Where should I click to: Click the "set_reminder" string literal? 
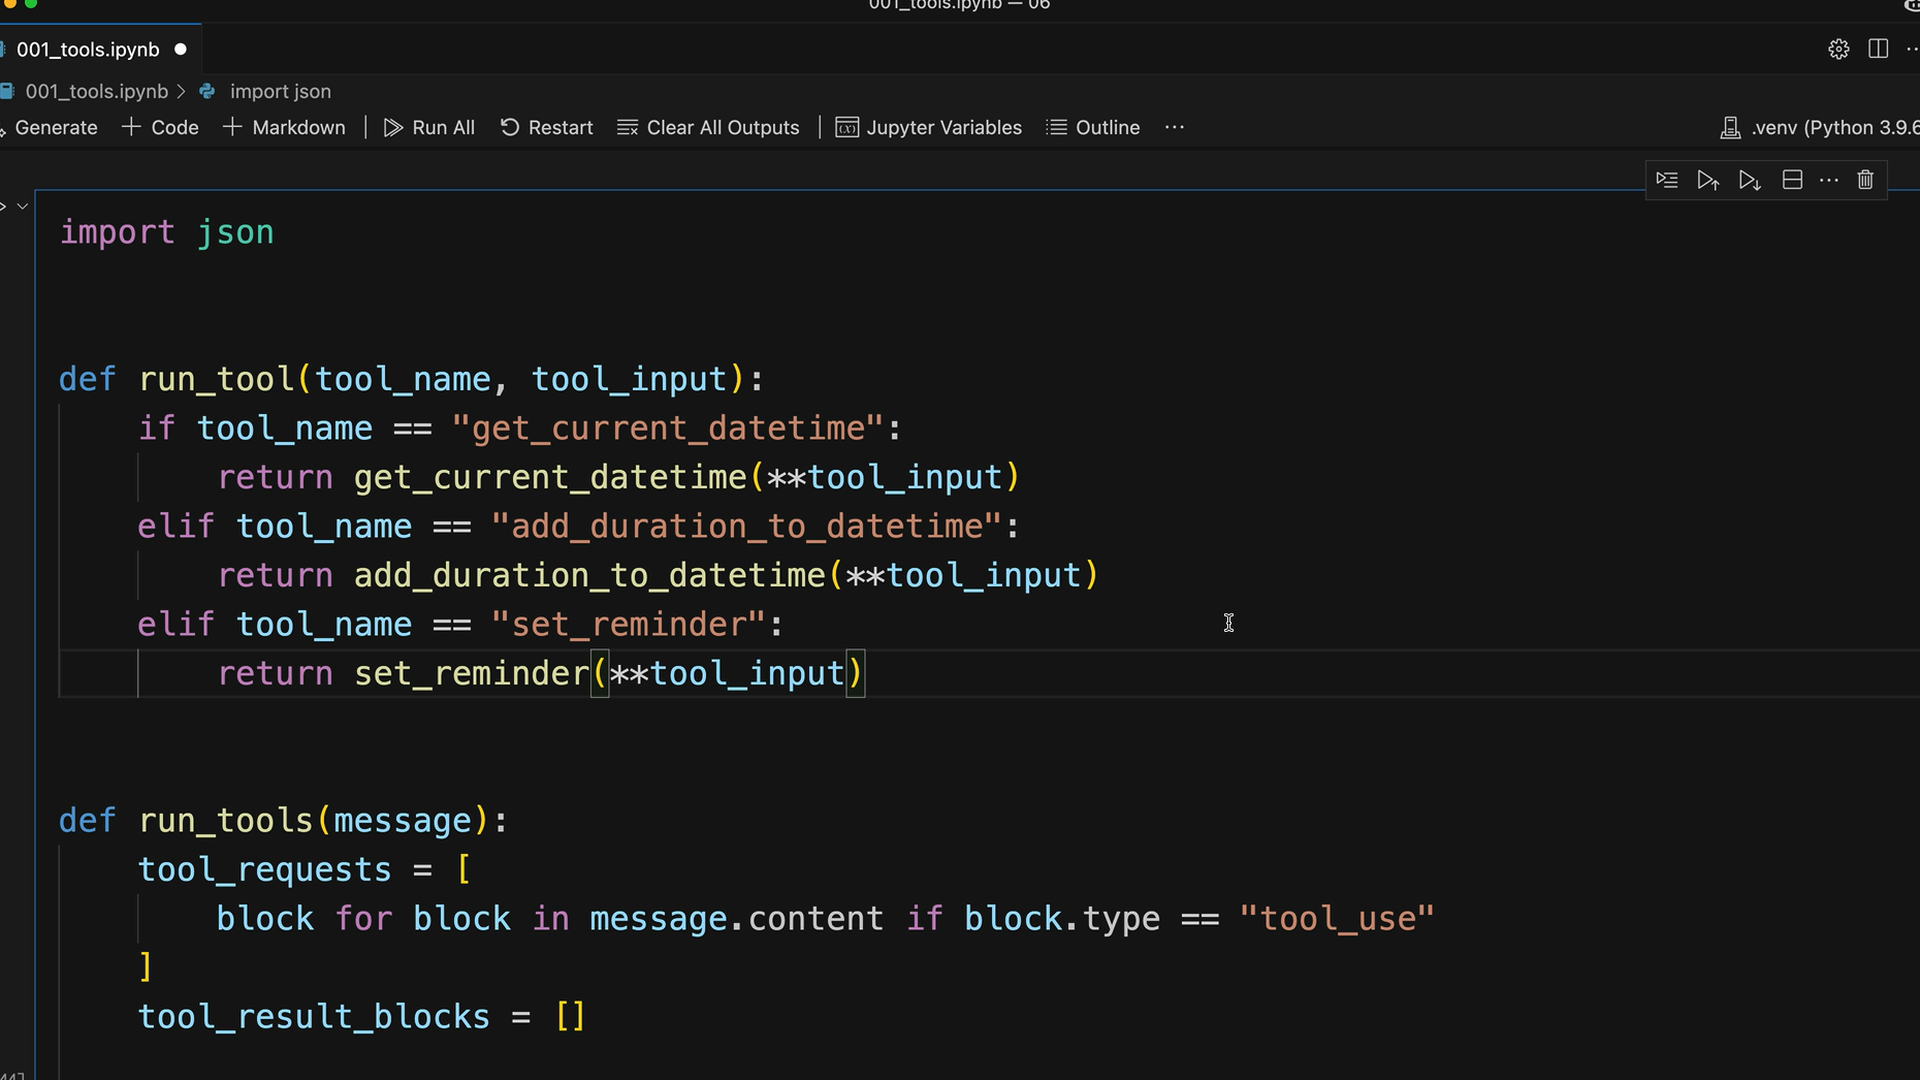pyautogui.click(x=628, y=624)
